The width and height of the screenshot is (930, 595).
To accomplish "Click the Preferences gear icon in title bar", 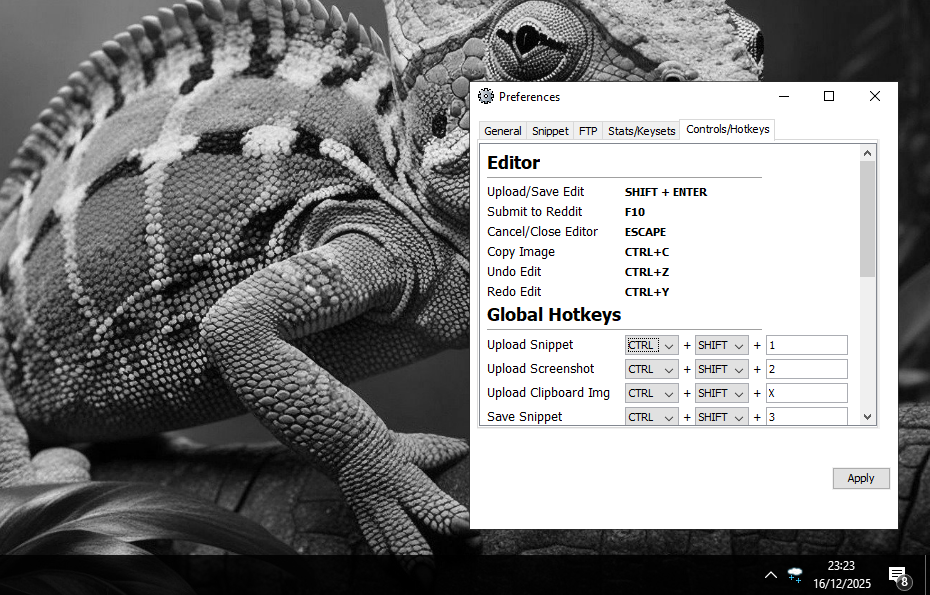I will click(486, 96).
